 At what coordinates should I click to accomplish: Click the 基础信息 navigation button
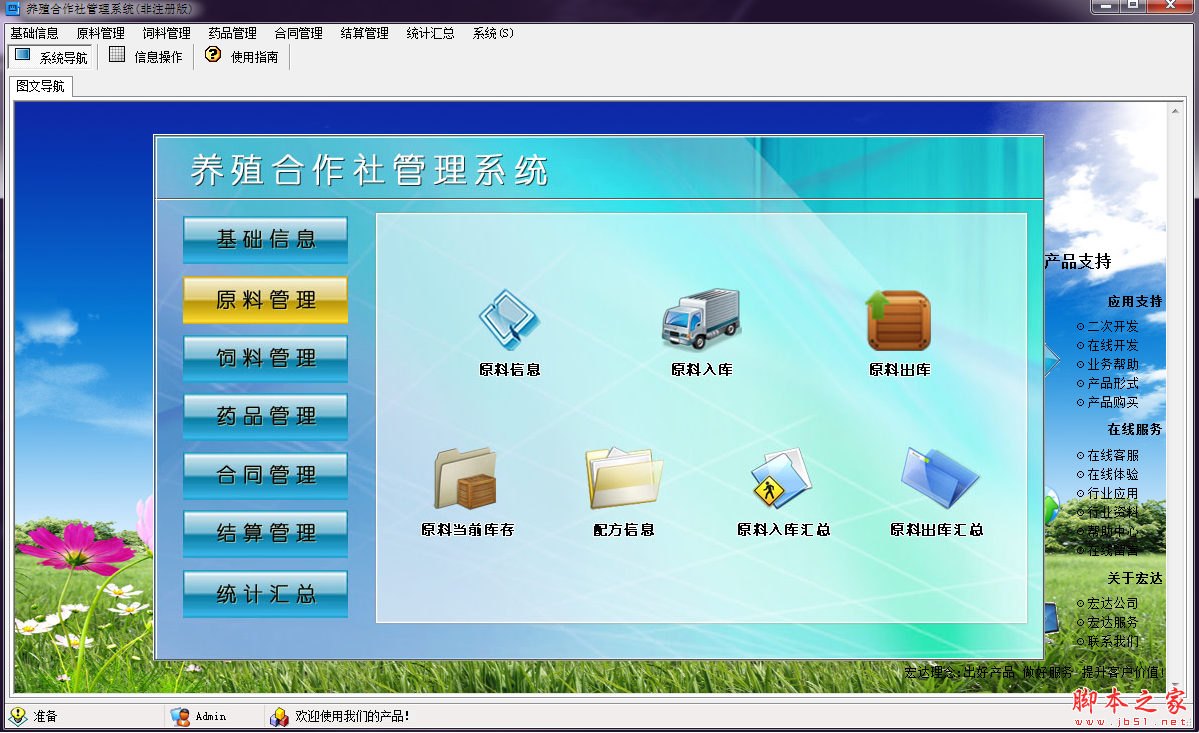pyautogui.click(x=265, y=240)
